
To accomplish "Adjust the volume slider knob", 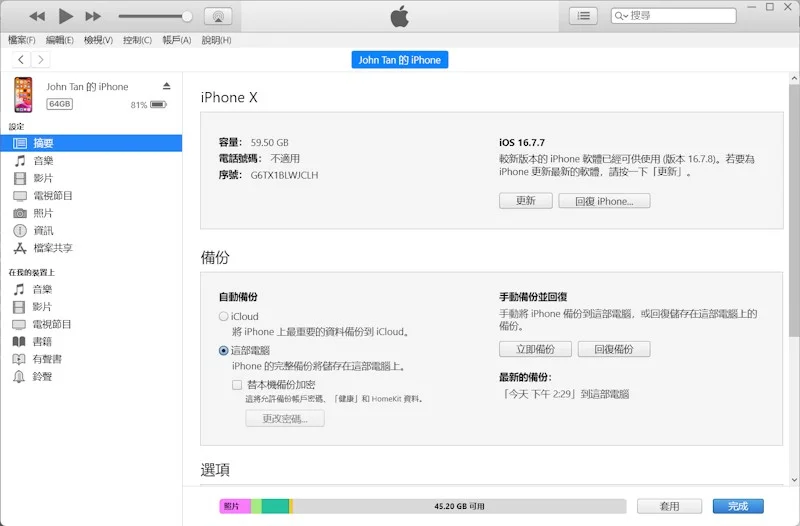I will 187,16.
